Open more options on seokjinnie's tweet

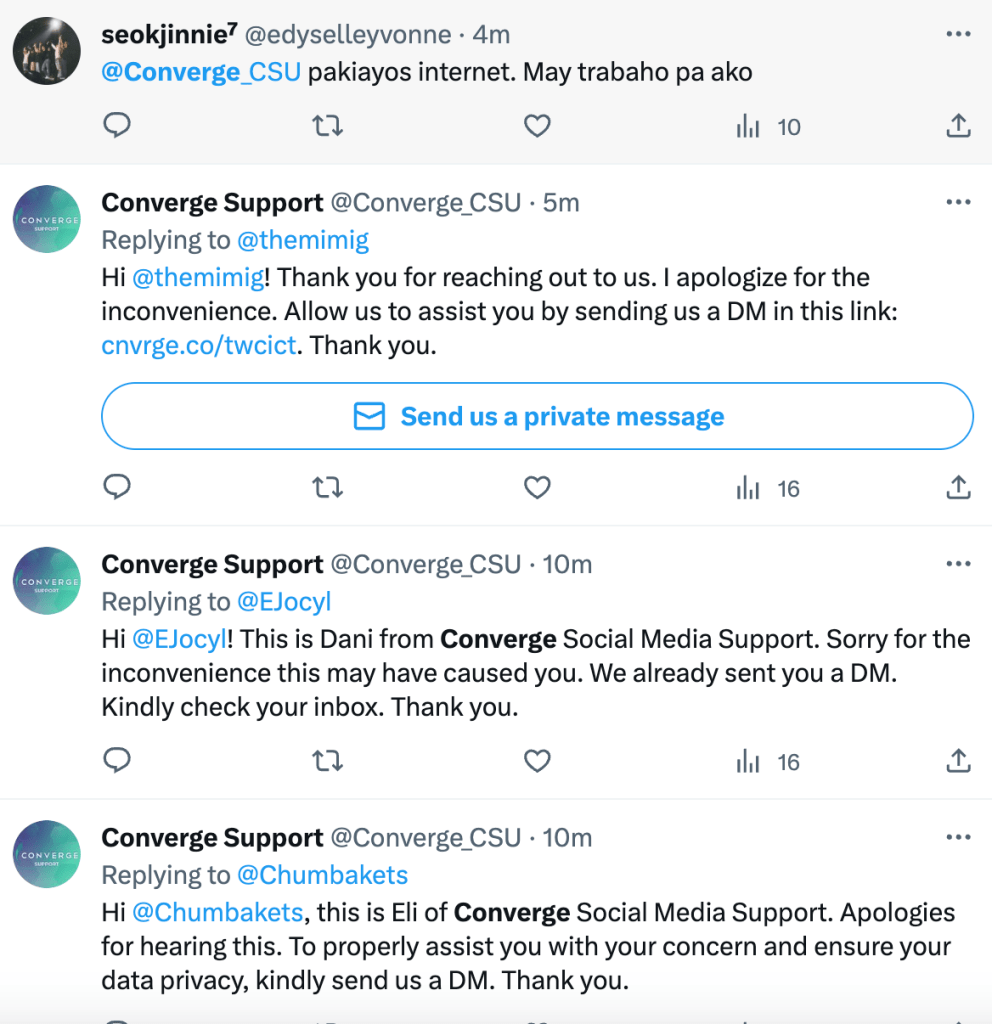[957, 35]
